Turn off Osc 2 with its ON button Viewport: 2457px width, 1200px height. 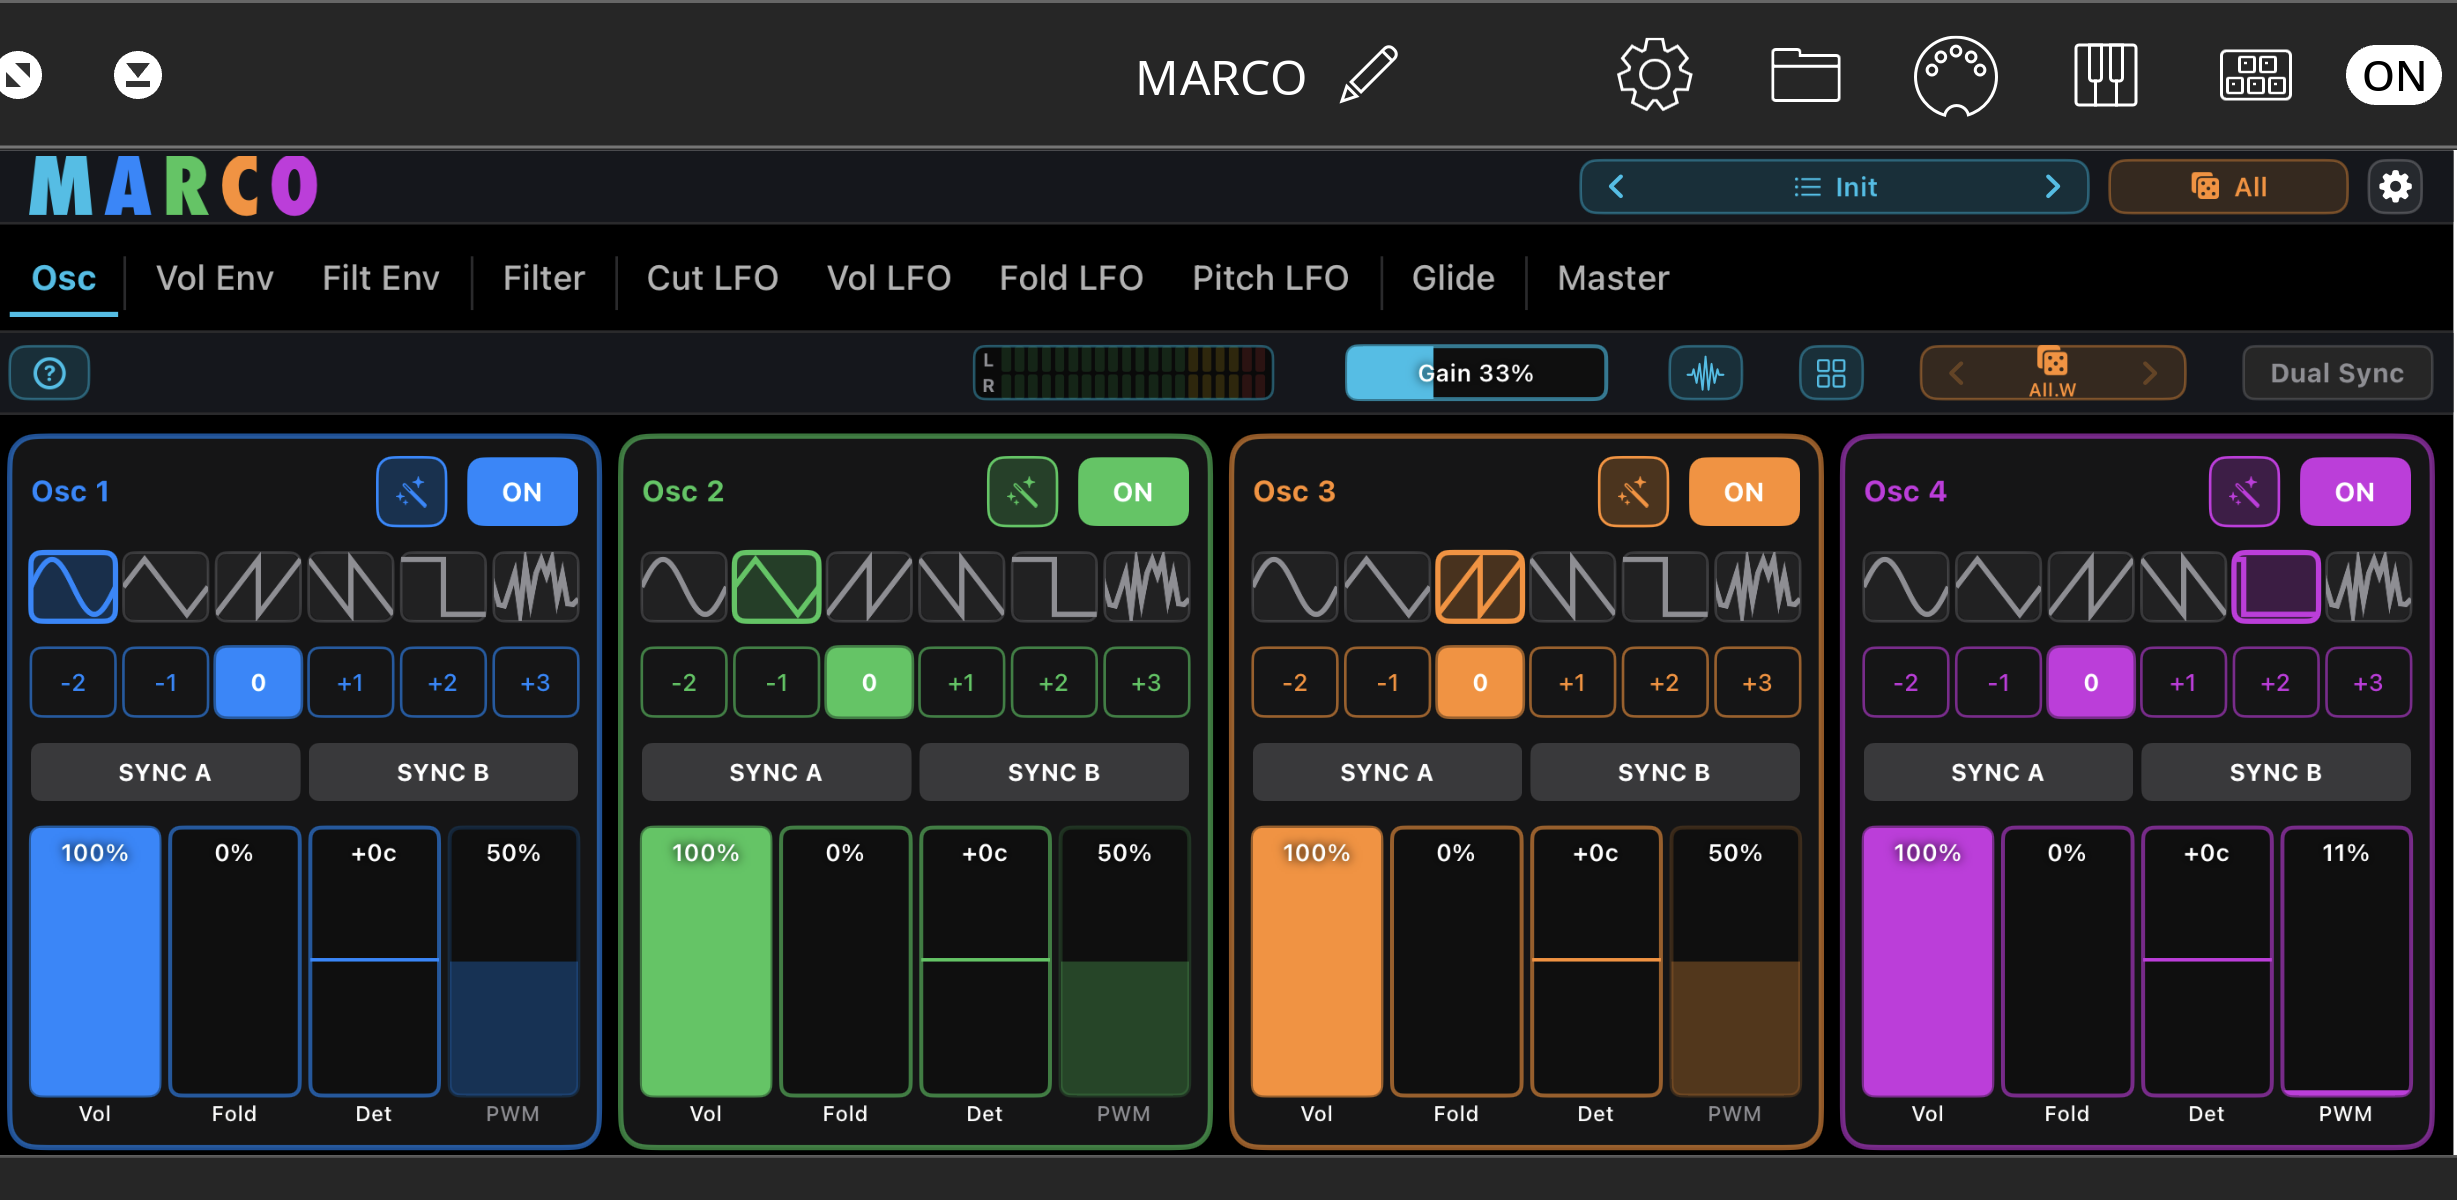click(1133, 492)
